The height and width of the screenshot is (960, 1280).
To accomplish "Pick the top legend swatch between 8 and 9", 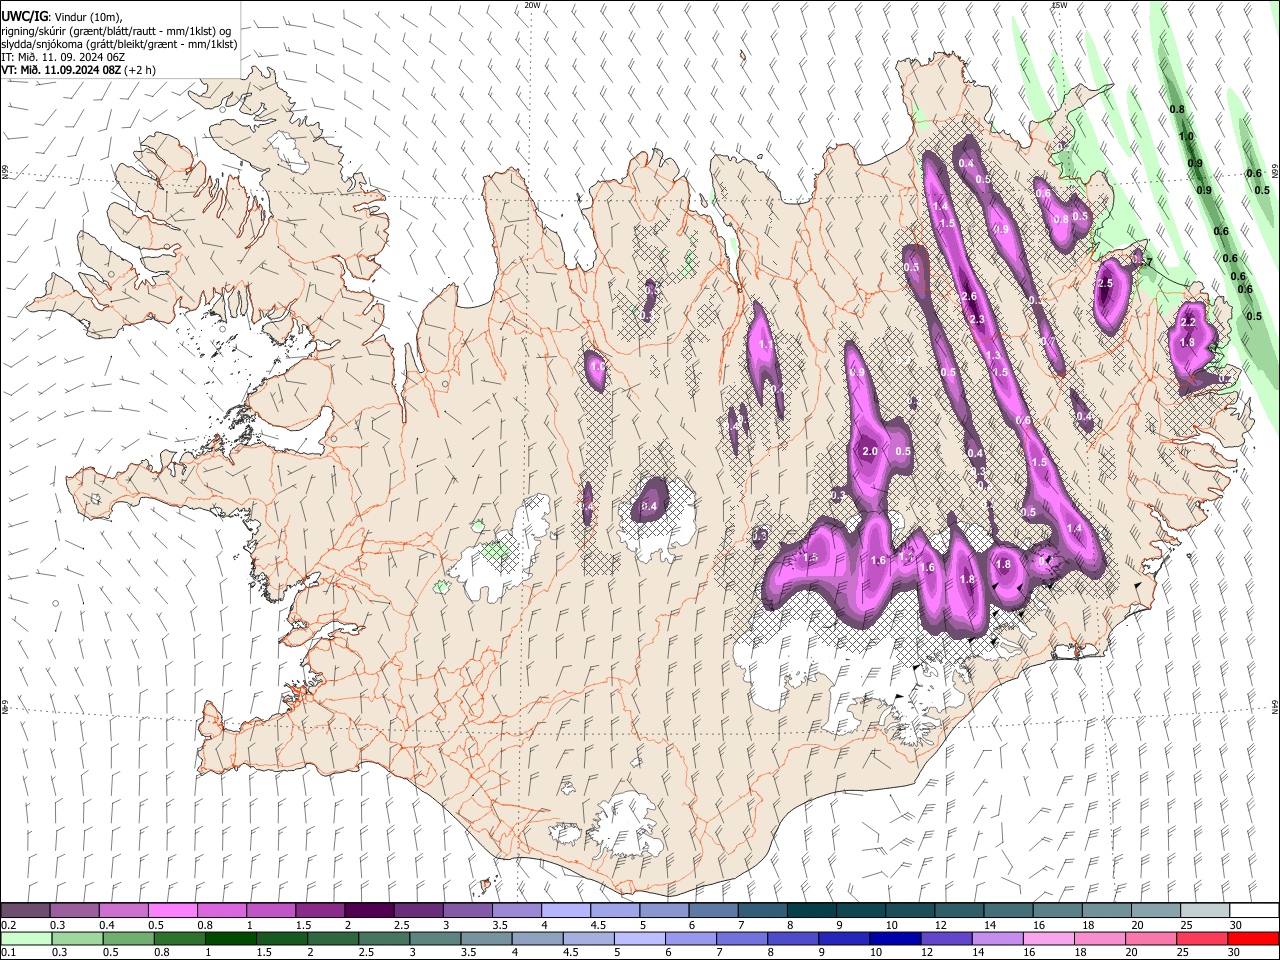I will (812, 911).
